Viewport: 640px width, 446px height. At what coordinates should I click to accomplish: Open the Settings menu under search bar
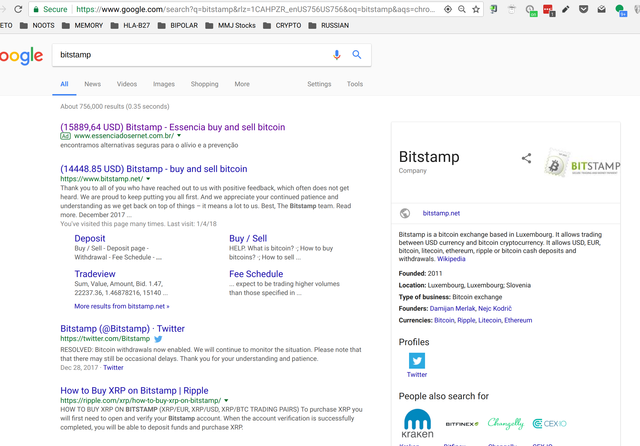point(319,84)
